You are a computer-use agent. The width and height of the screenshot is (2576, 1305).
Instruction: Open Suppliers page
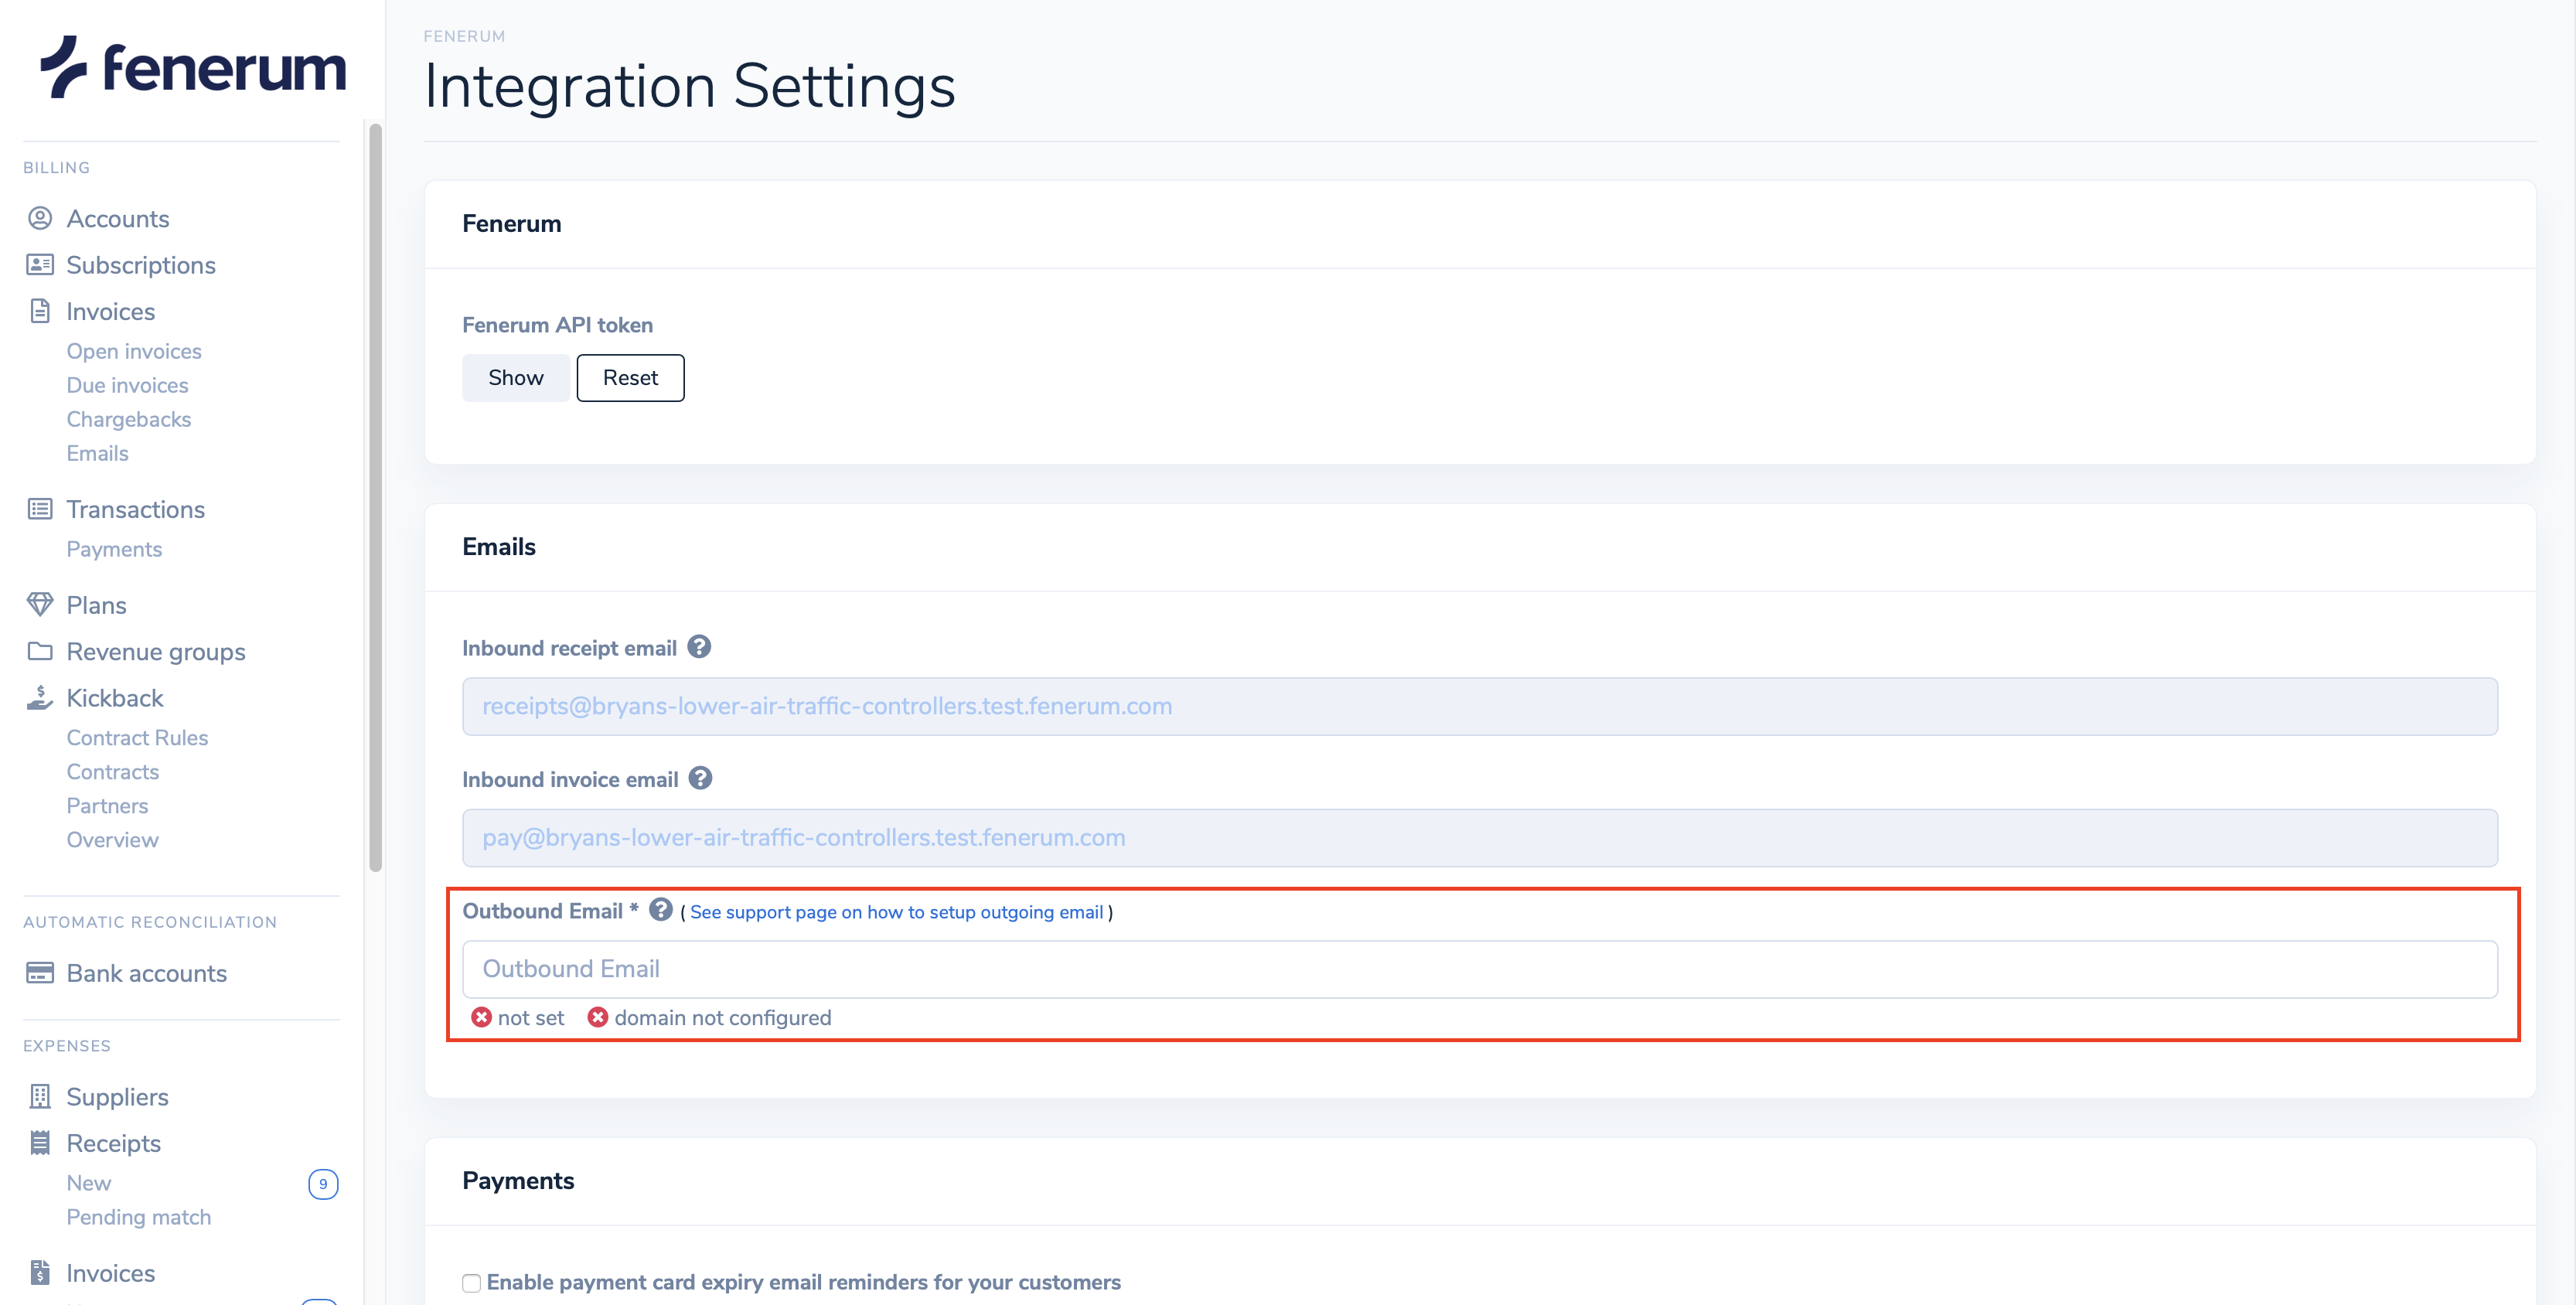tap(117, 1097)
